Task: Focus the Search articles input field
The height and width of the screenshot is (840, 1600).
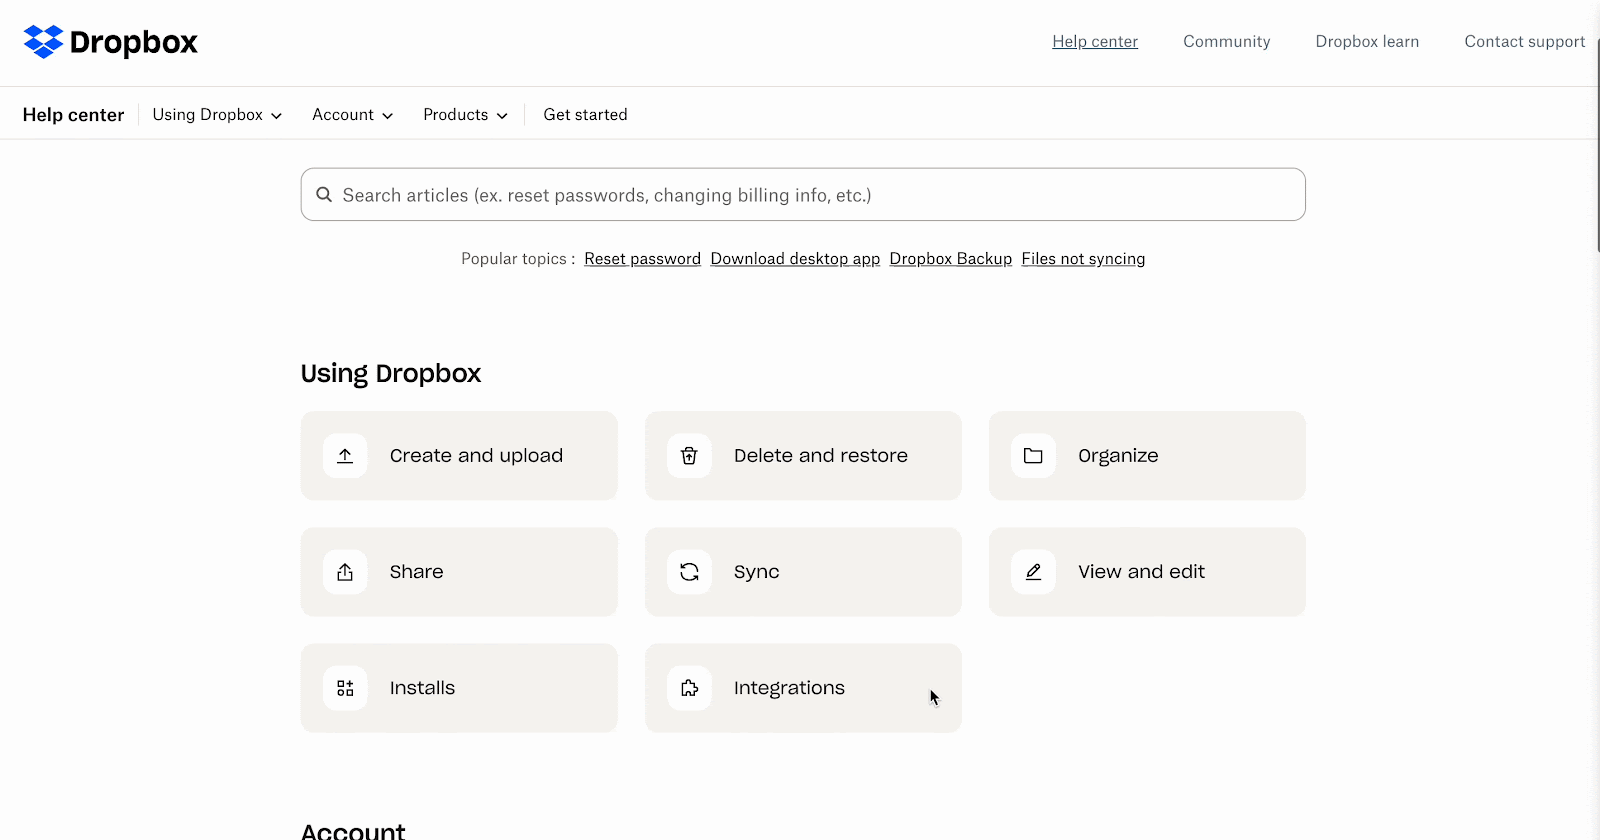Action: (803, 195)
